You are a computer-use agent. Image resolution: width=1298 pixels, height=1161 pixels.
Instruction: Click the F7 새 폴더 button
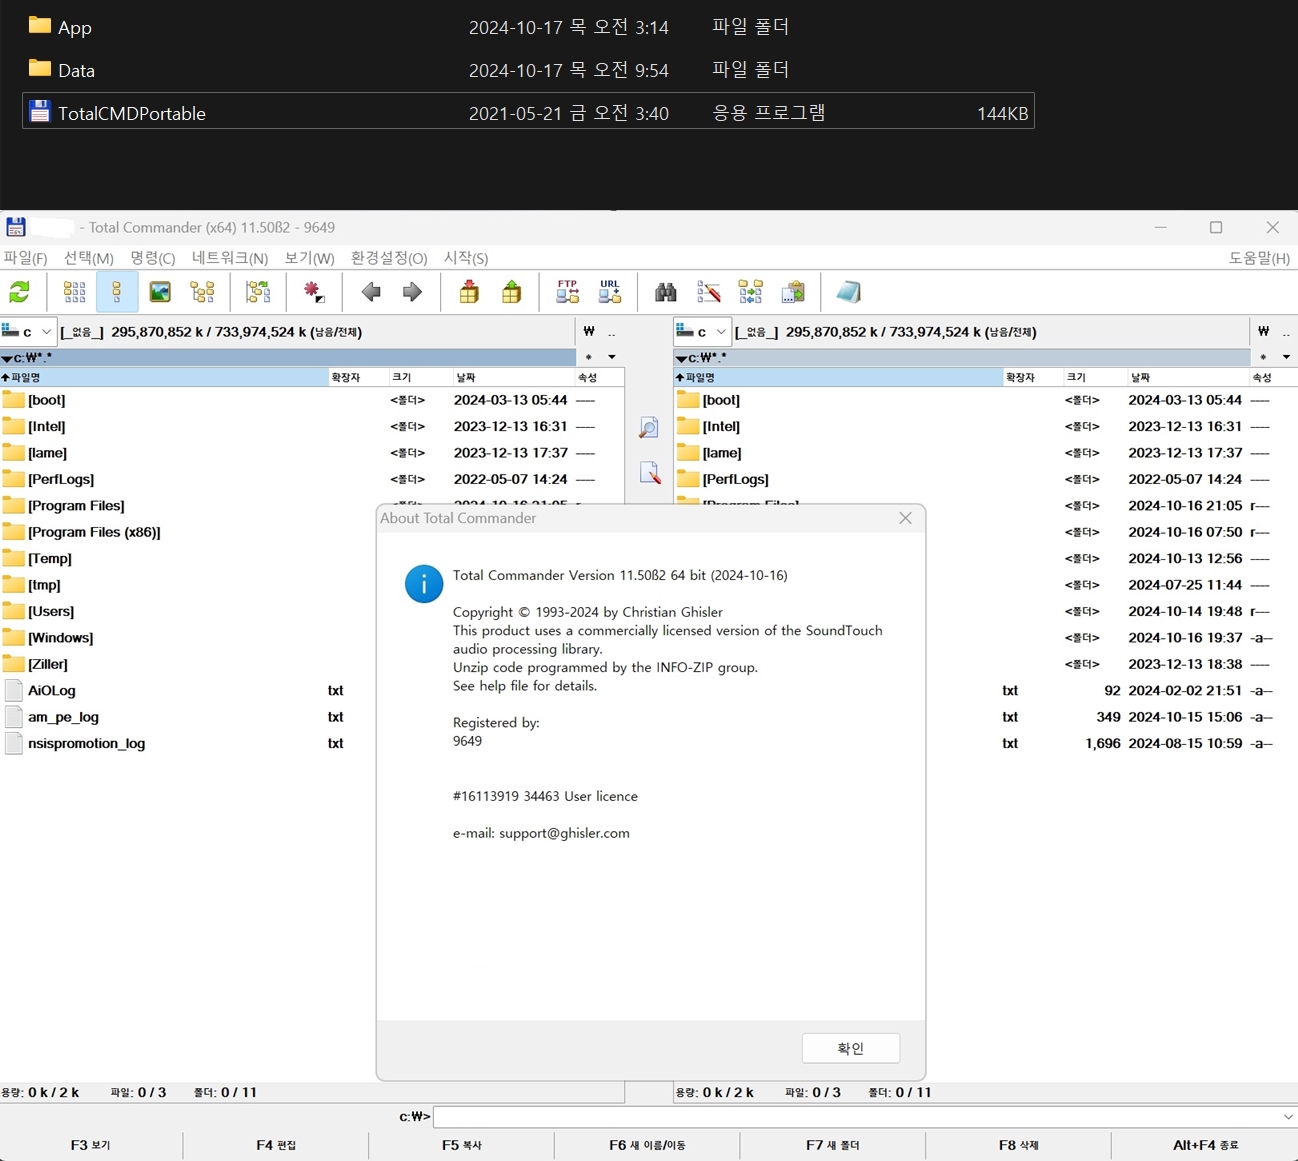click(x=833, y=1145)
